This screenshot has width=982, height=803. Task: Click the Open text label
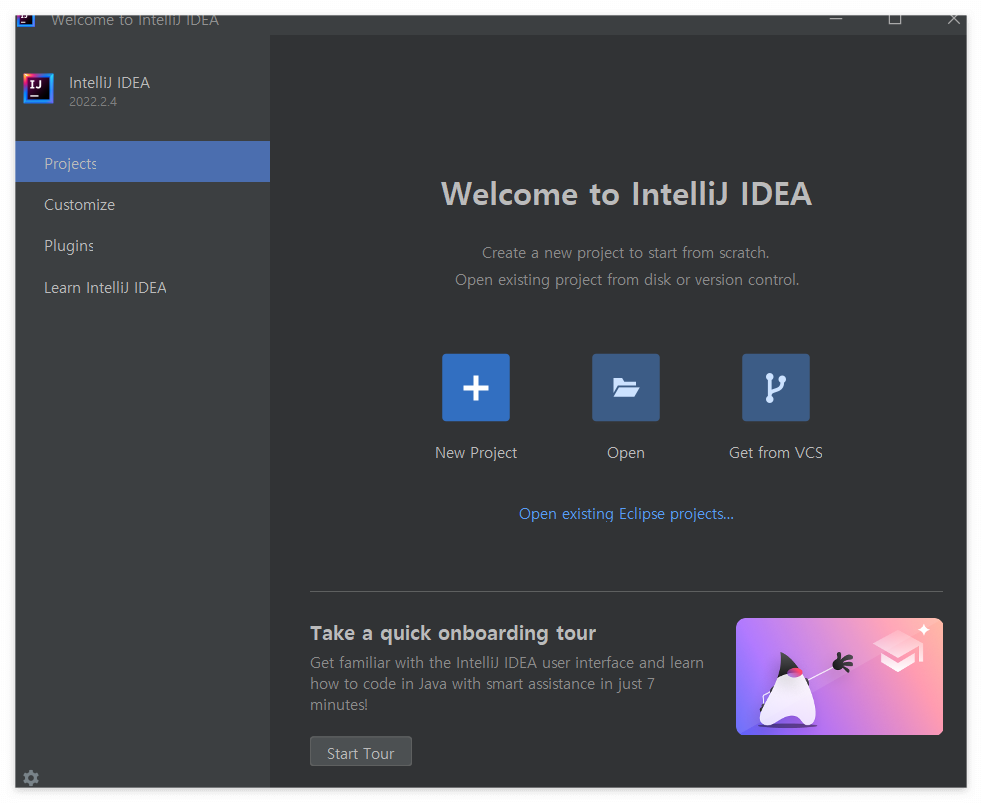(626, 453)
